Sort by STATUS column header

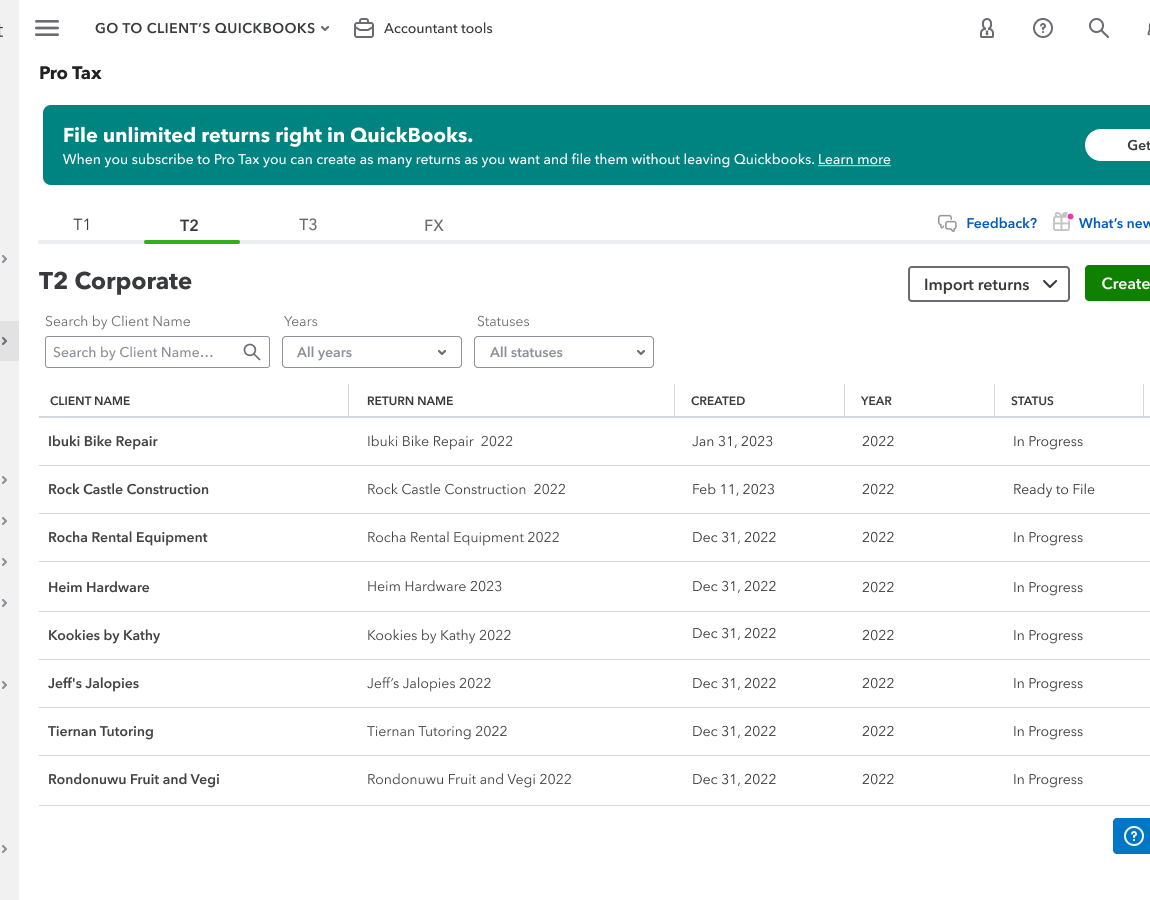(x=1032, y=400)
